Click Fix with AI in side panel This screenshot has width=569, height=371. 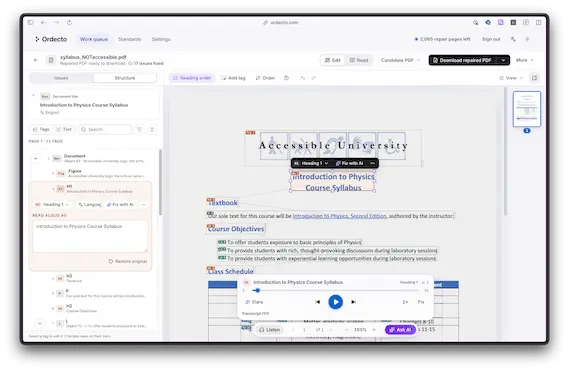120,205
